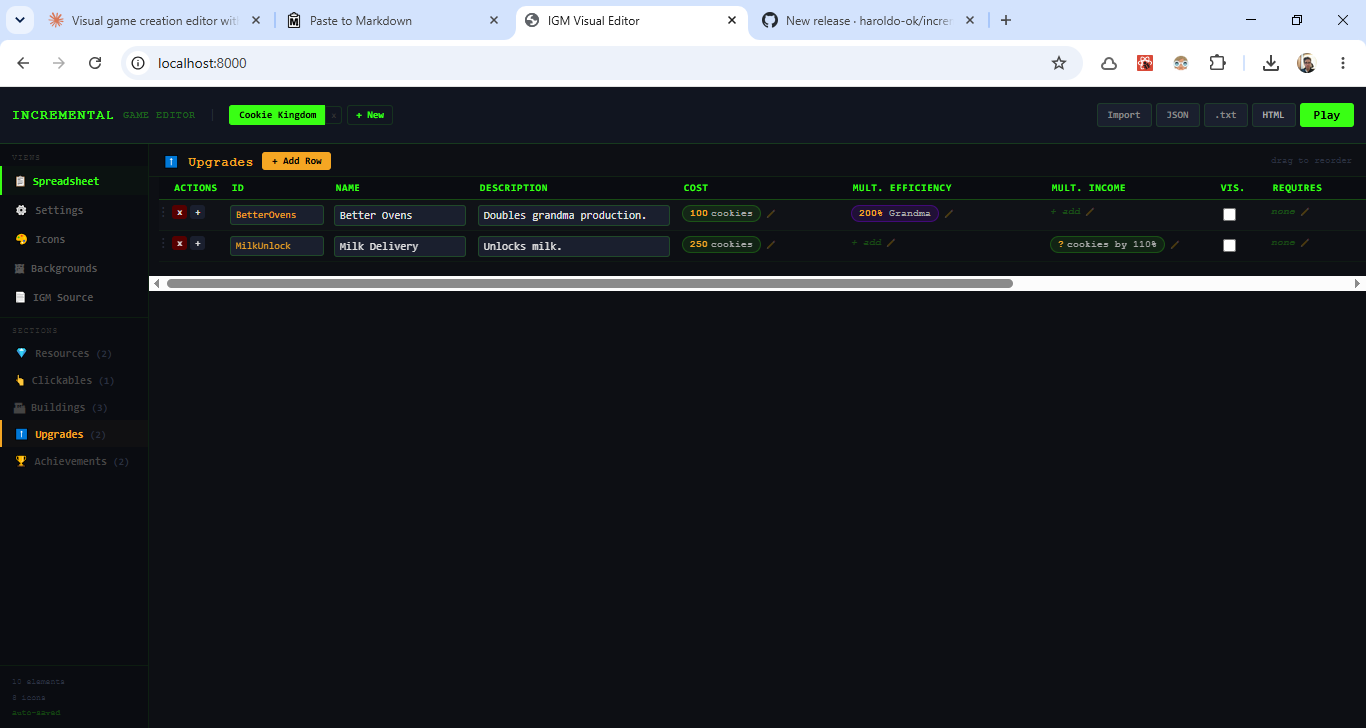
Task: Create a new project with + New
Action: [x=370, y=115]
